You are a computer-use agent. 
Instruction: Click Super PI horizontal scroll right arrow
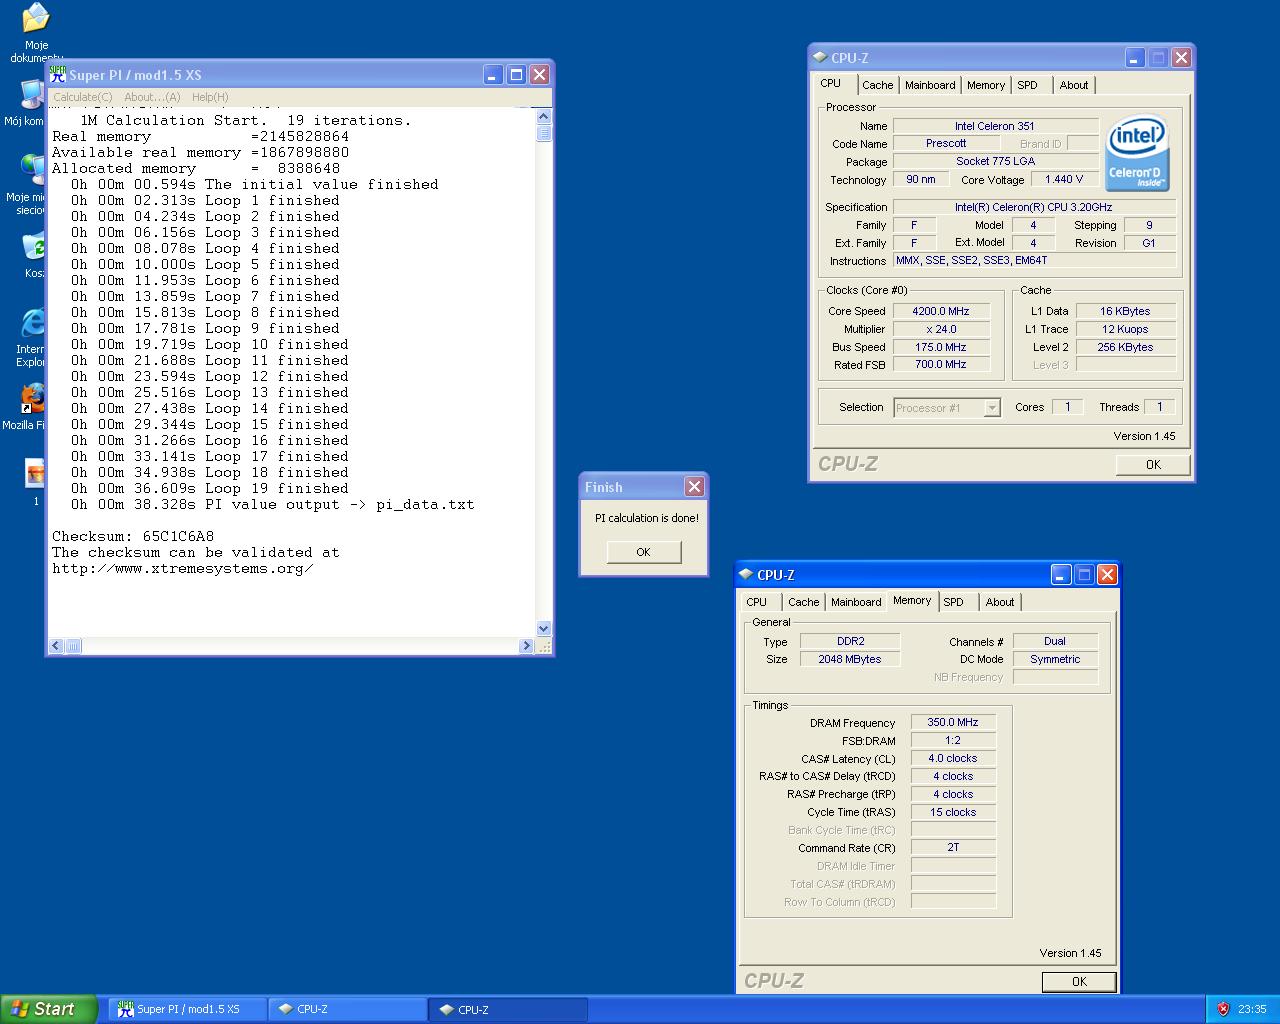click(526, 646)
